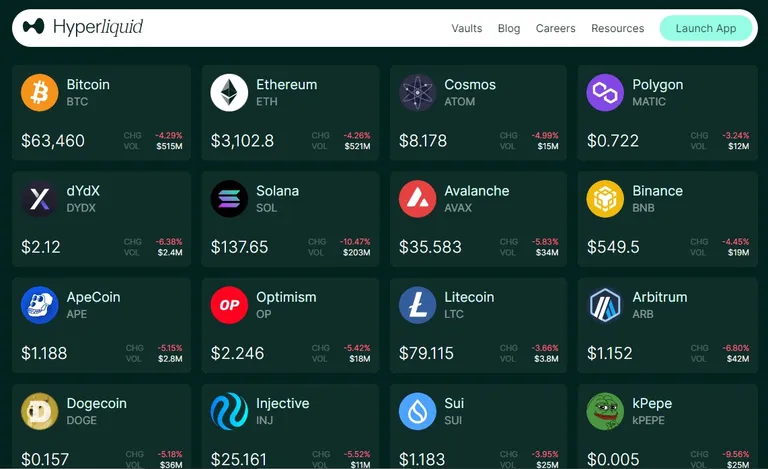Click the Dogecoin dog icon
This screenshot has height=469, width=768.
pos(40,411)
